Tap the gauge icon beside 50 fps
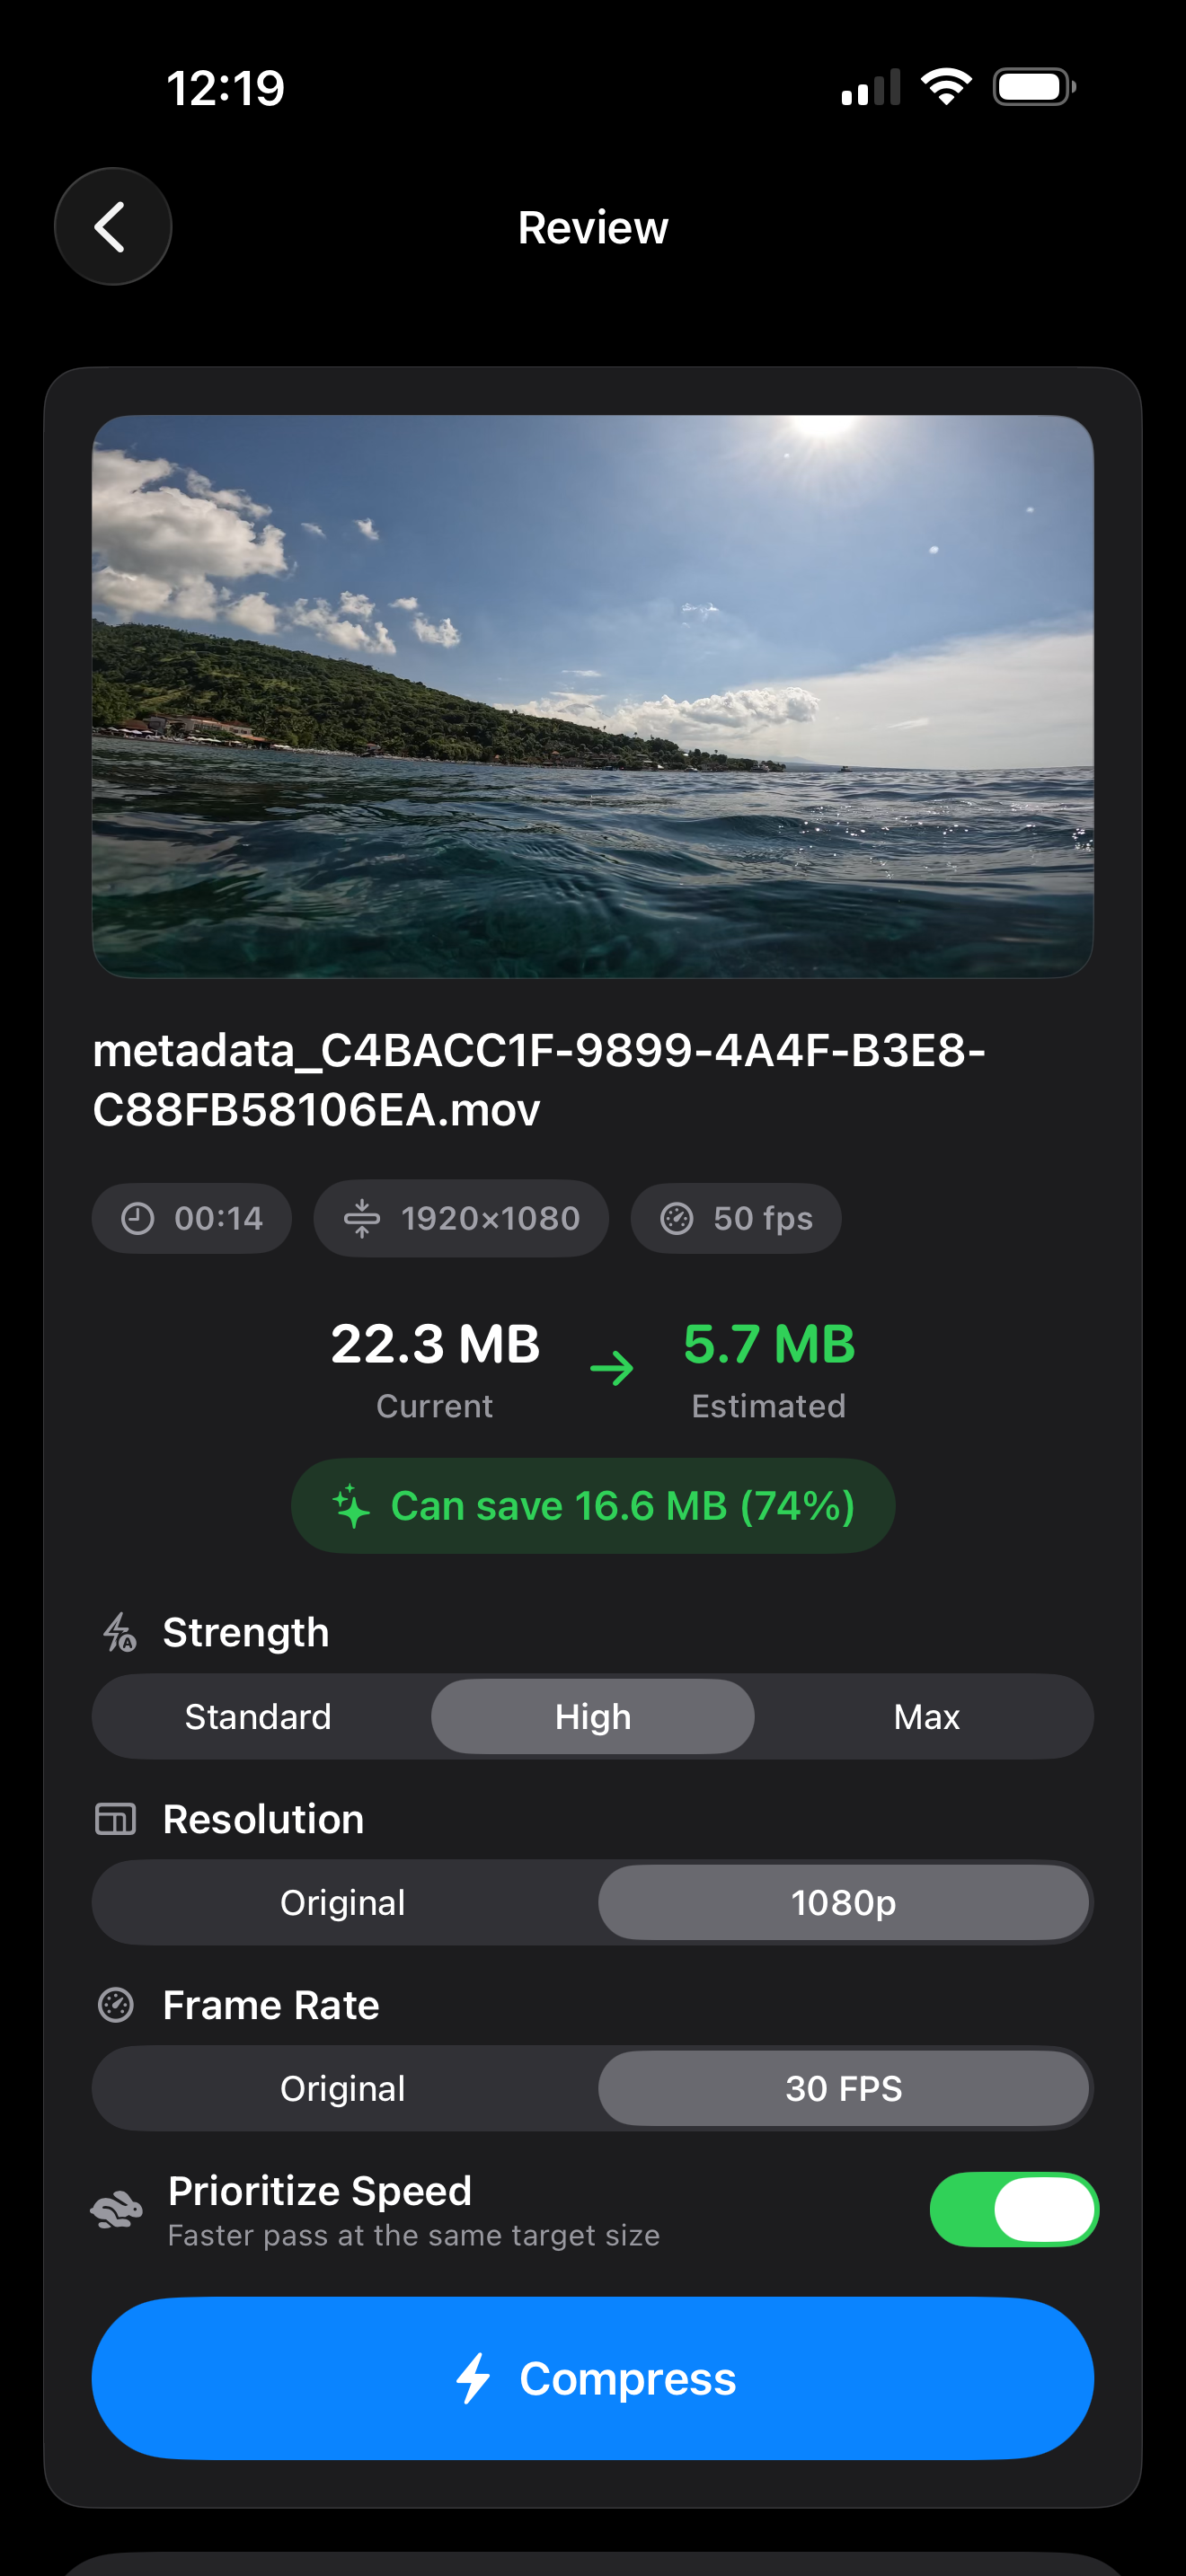The image size is (1186, 2576). click(677, 1218)
